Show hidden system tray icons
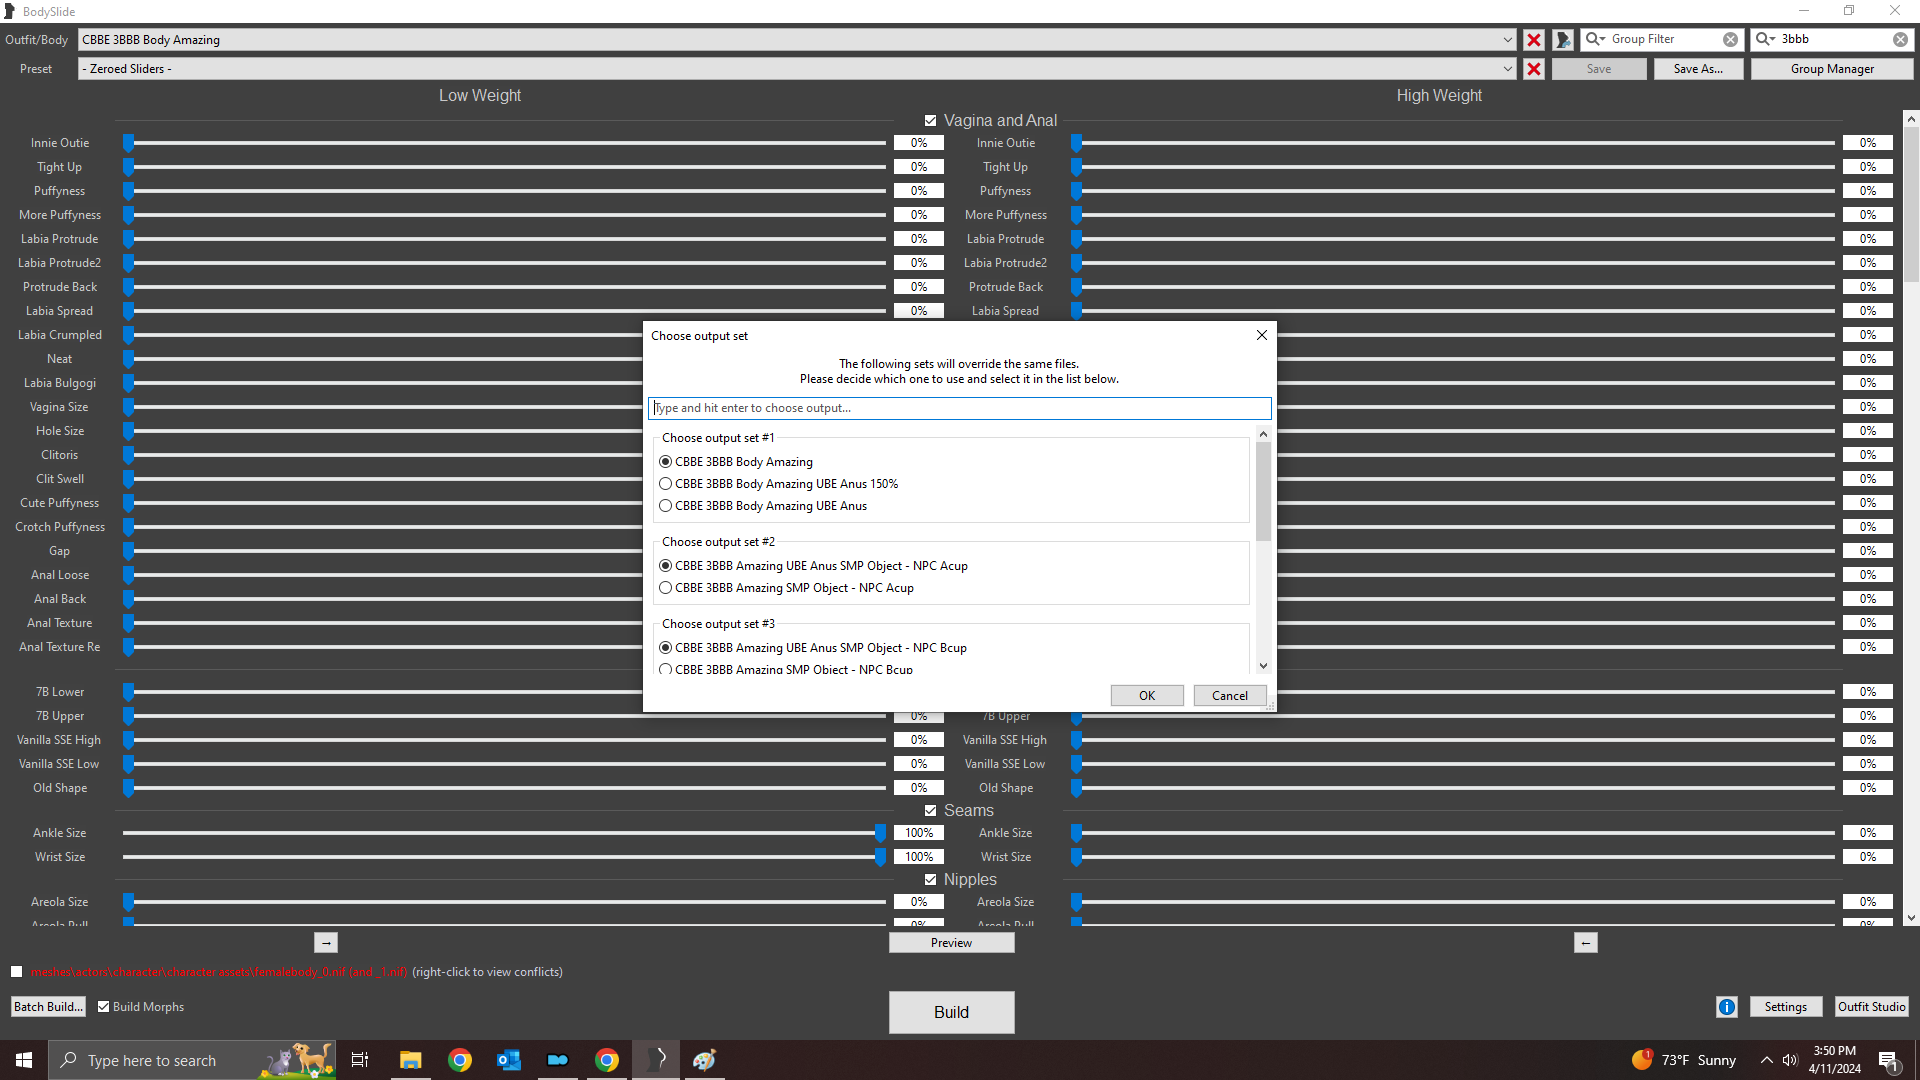The height and width of the screenshot is (1080, 1920). 1766,1060
